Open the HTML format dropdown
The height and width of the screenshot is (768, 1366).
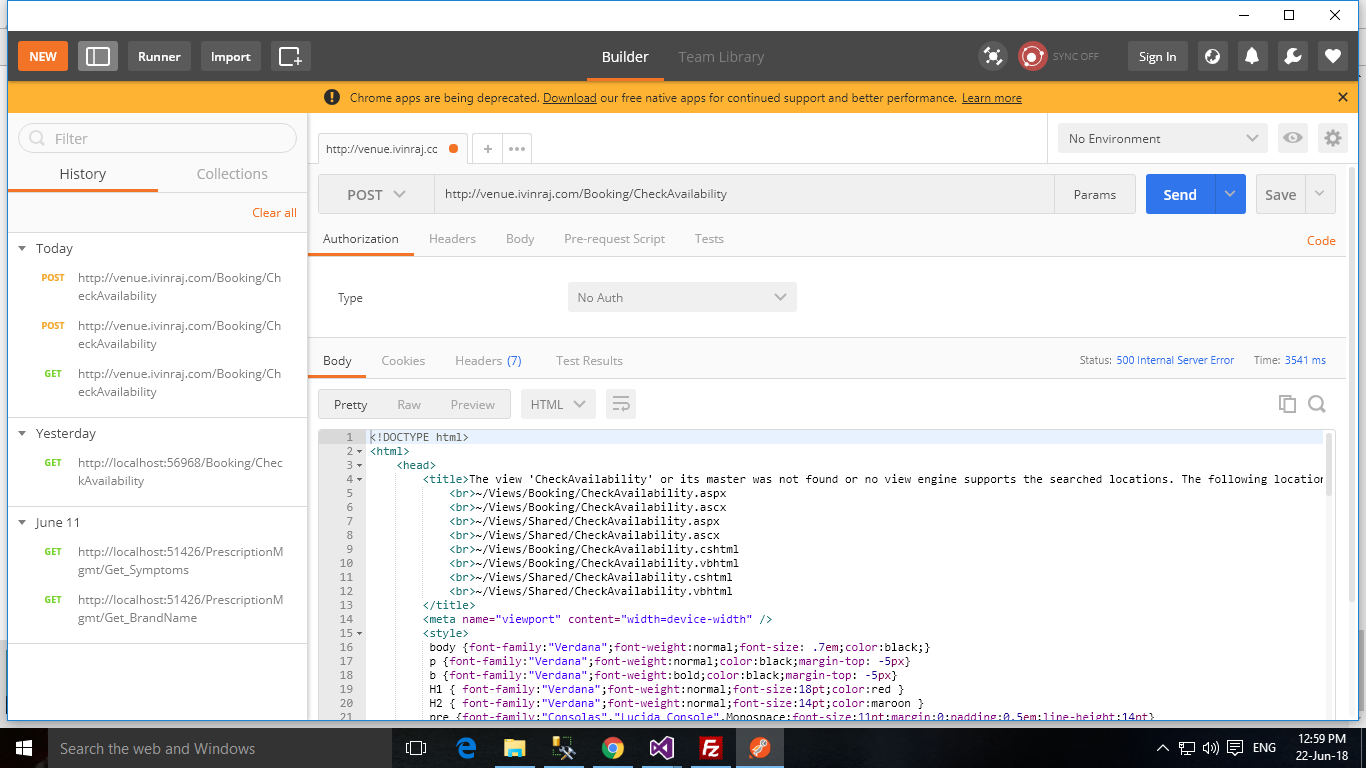click(558, 404)
